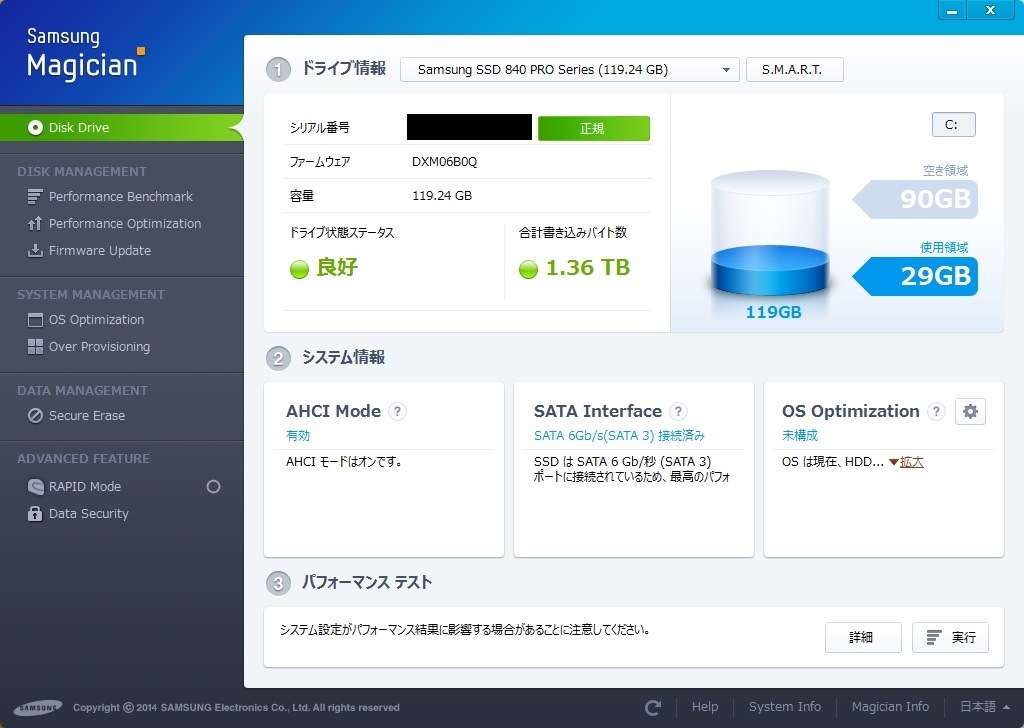Click the refresh icon in footer
This screenshot has width=1024, height=728.
point(653,707)
